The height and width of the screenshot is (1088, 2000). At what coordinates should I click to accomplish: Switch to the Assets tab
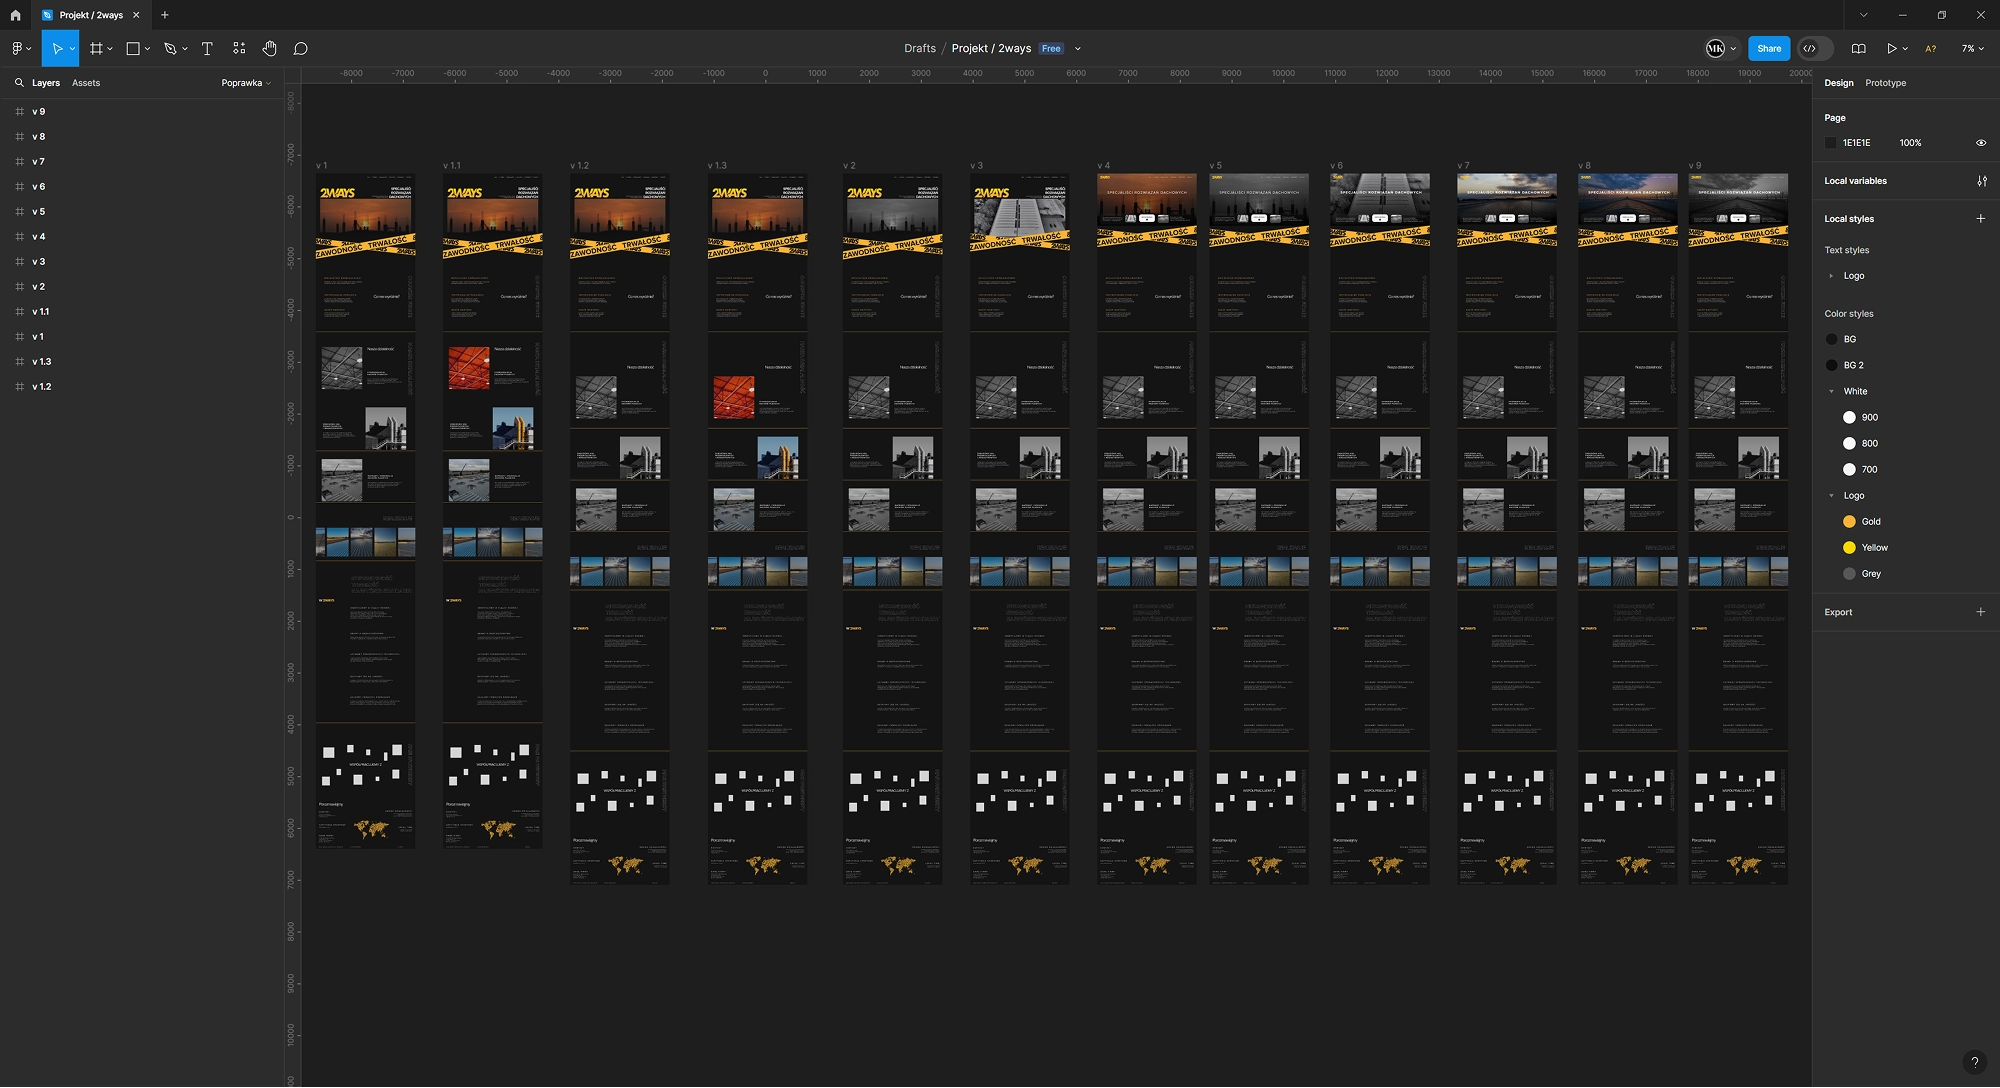click(86, 83)
